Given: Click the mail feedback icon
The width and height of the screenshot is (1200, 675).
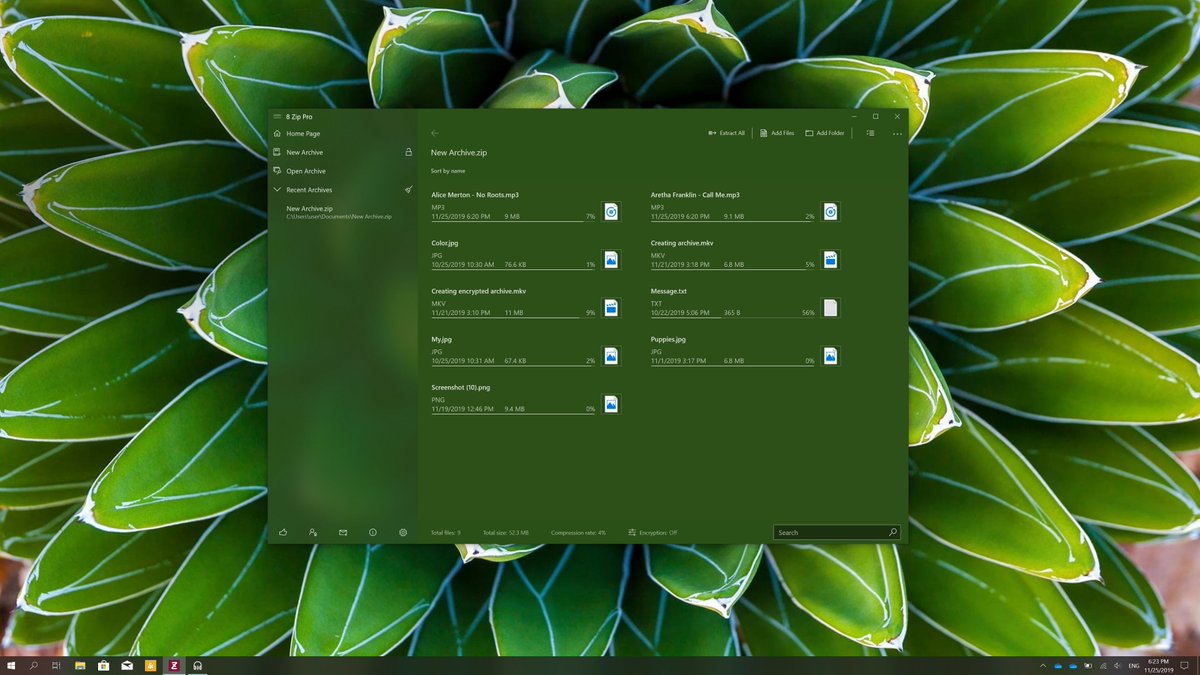Looking at the screenshot, I should [343, 533].
